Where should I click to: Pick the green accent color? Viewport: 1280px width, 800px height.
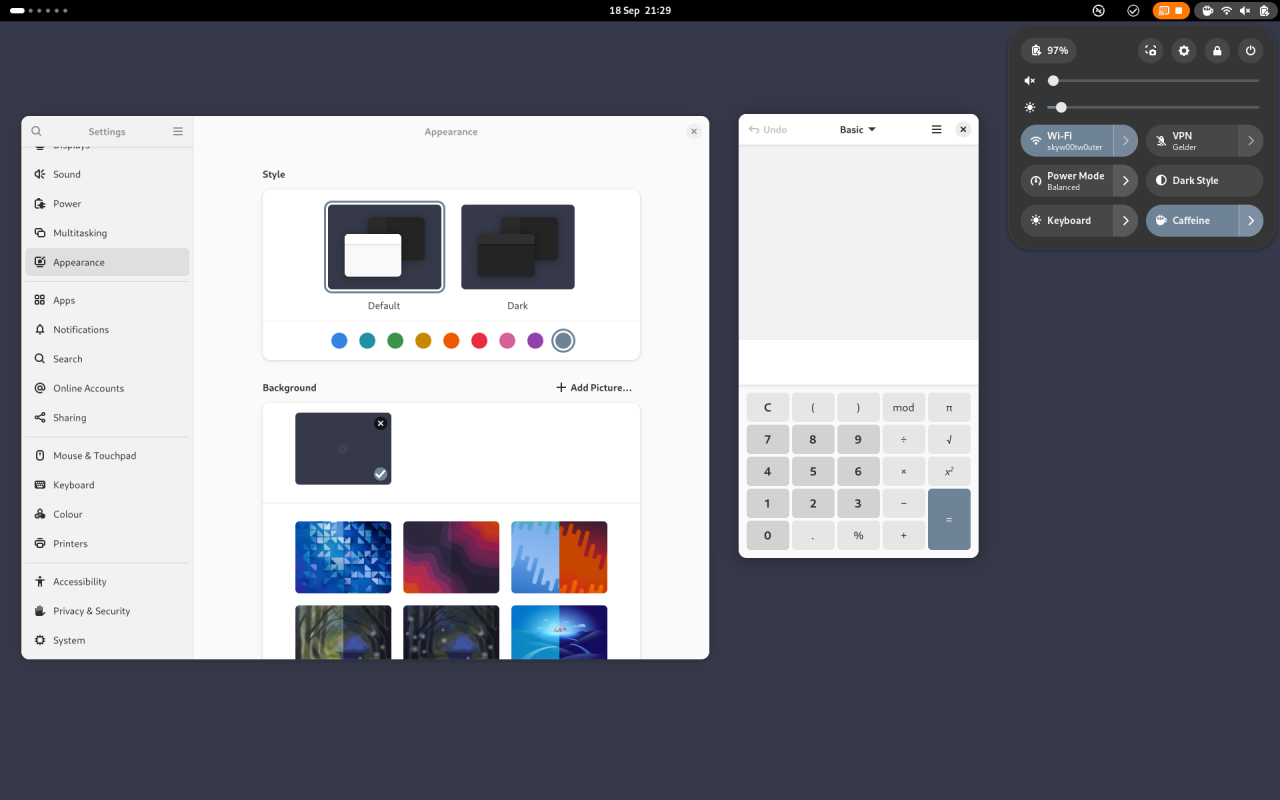coord(395,340)
